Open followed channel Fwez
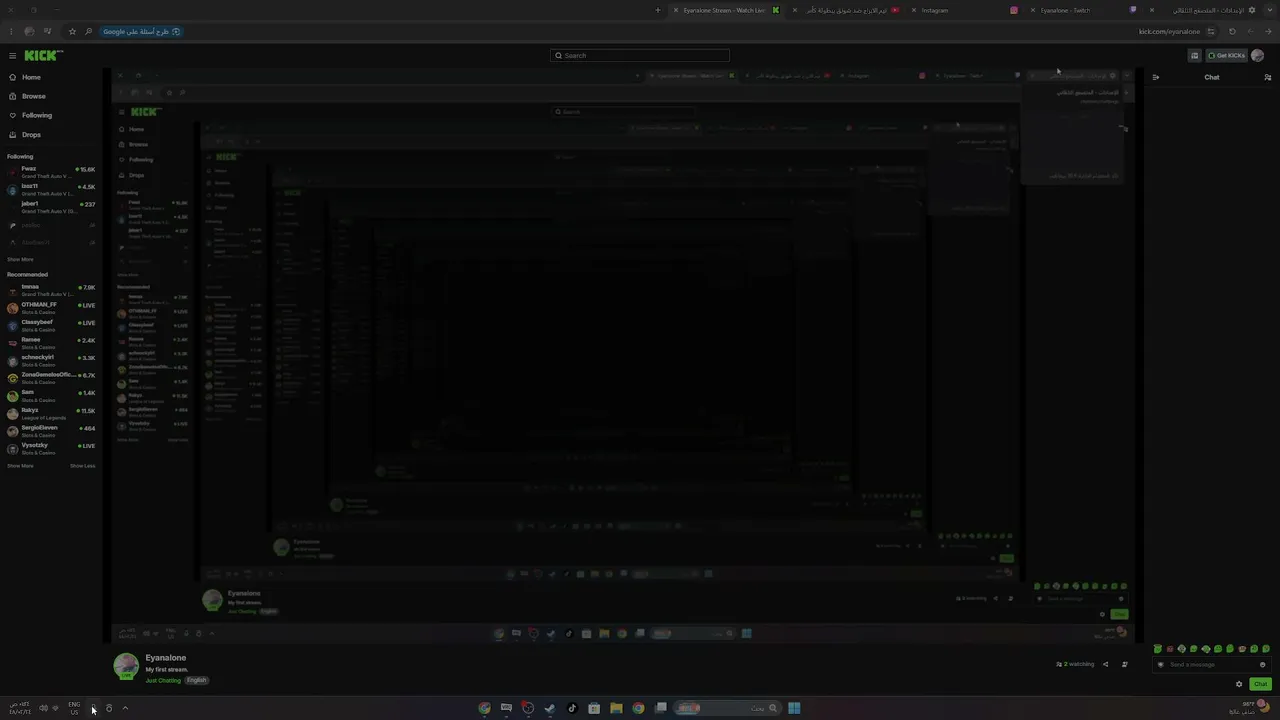1280x720 pixels. pyautogui.click(x=51, y=172)
